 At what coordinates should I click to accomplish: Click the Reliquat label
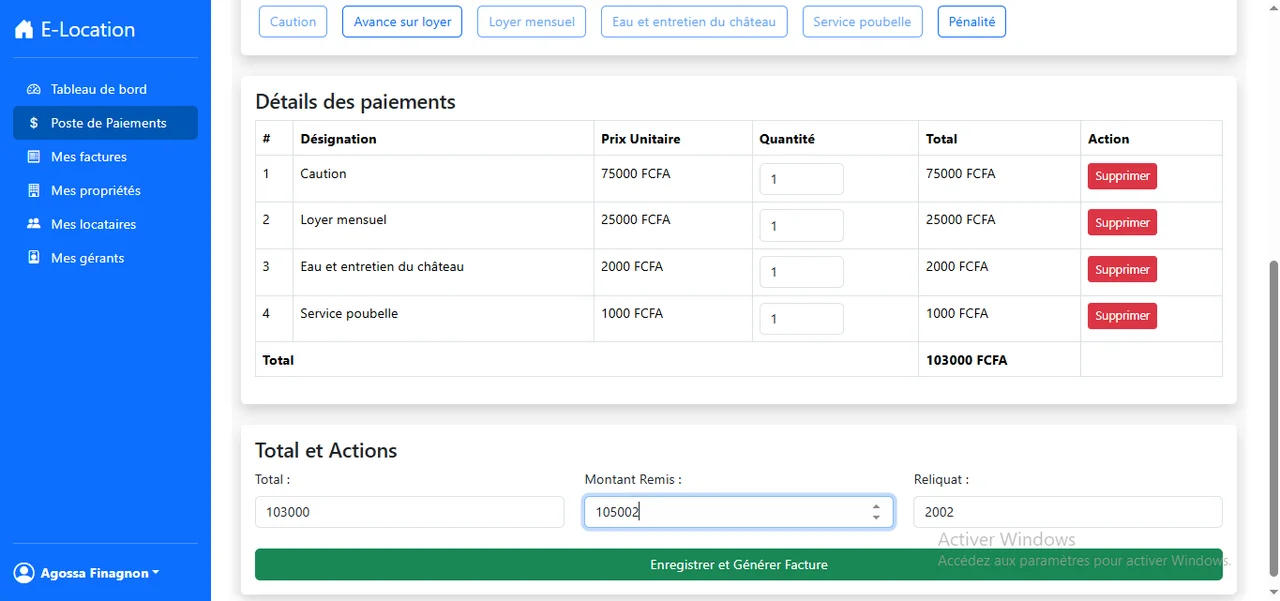click(x=941, y=480)
